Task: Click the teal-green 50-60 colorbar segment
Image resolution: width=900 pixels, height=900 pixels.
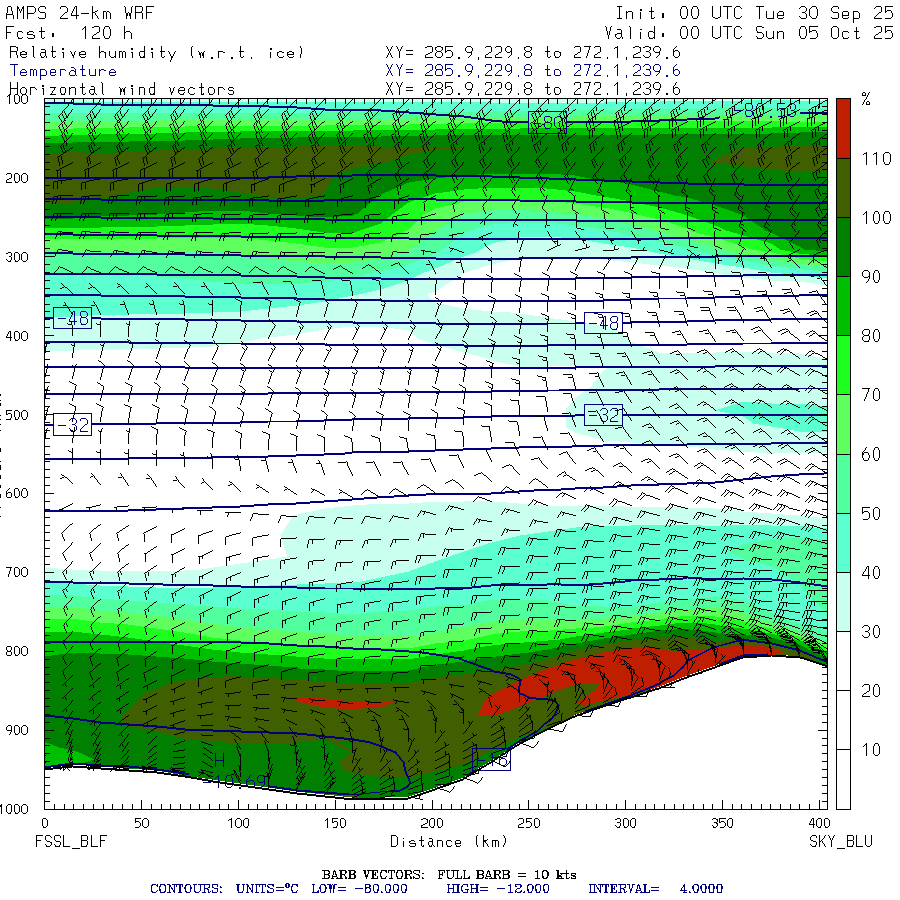Action: [x=843, y=483]
